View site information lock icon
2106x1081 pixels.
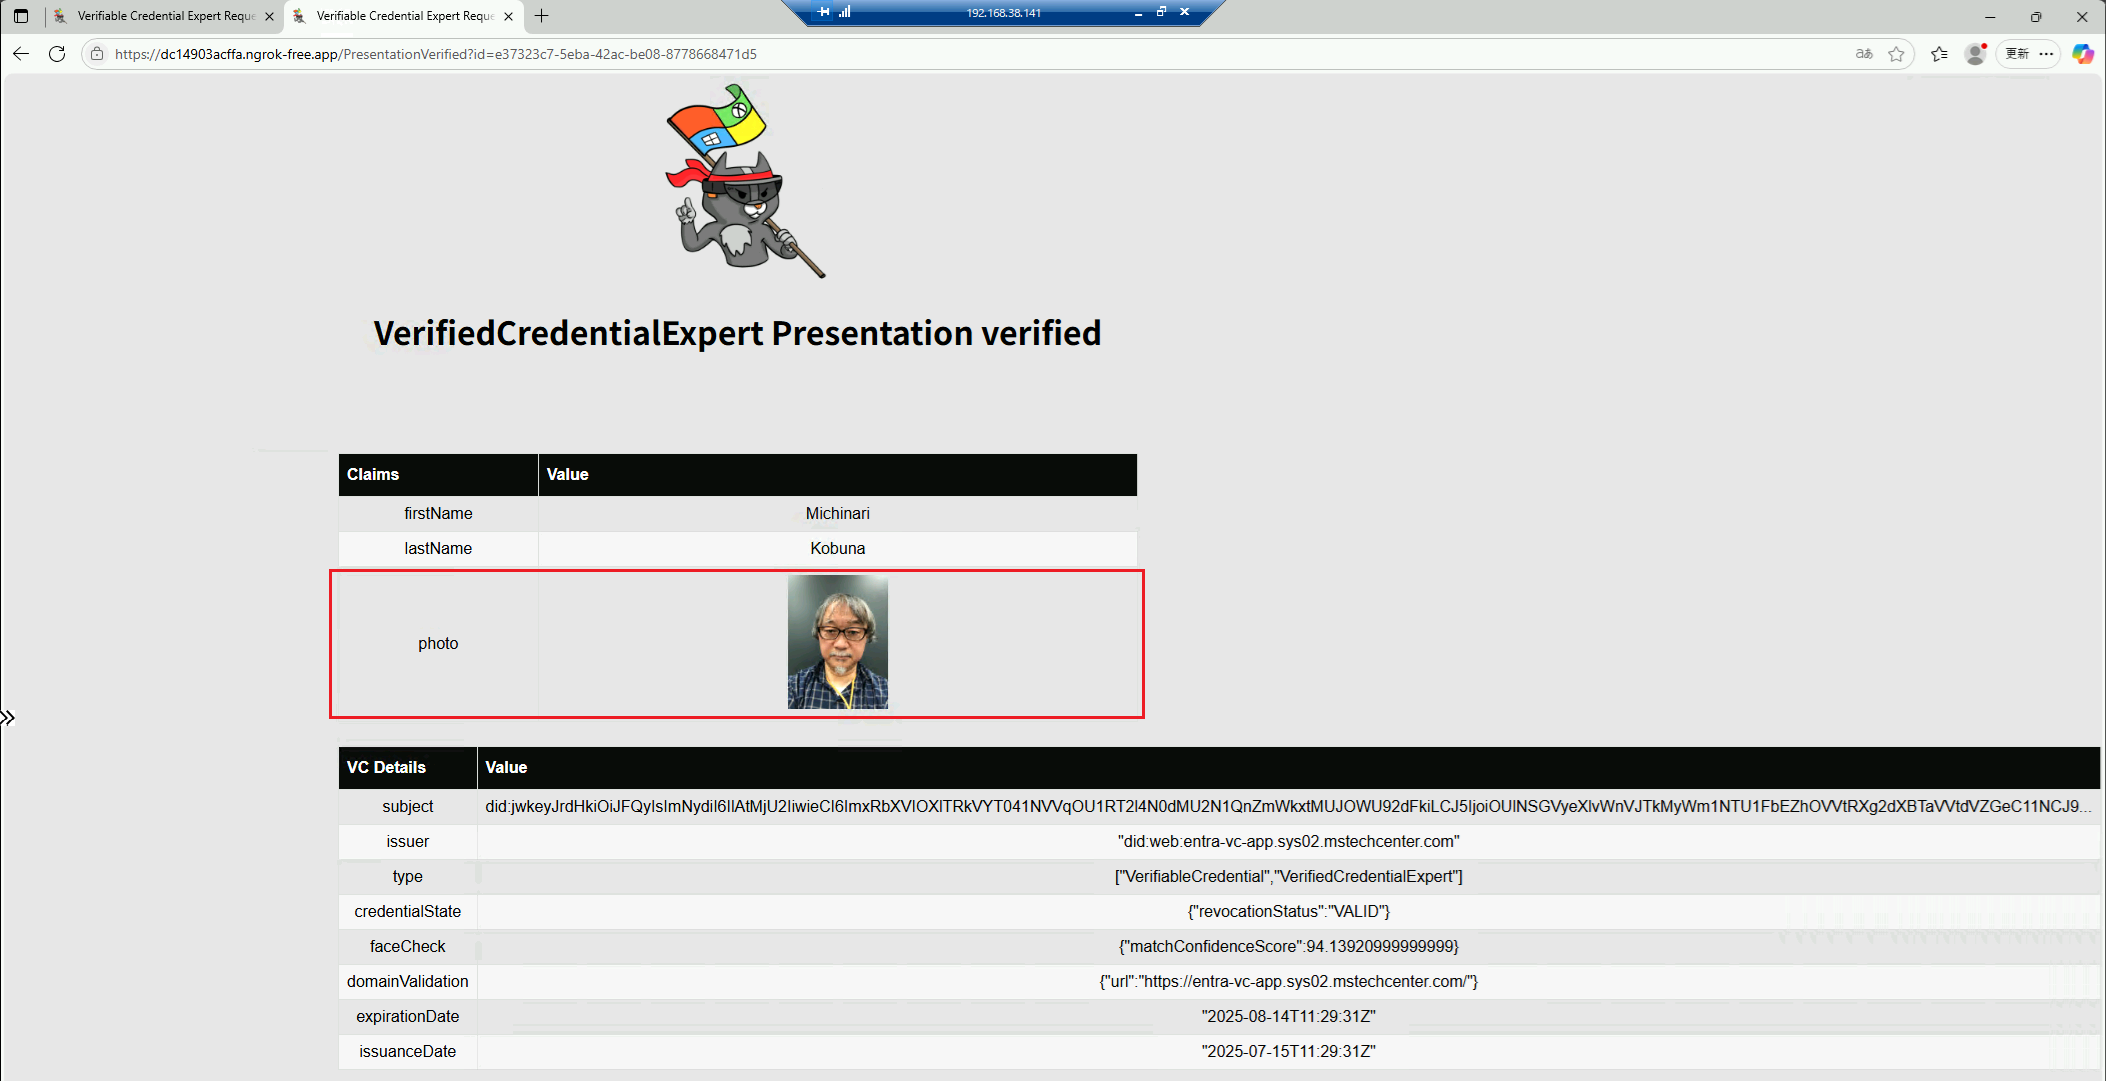[x=97, y=54]
